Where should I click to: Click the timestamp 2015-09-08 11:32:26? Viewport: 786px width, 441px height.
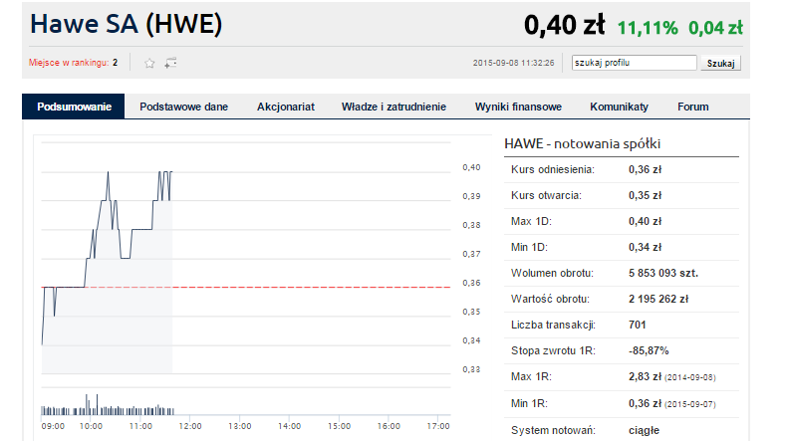(x=513, y=63)
